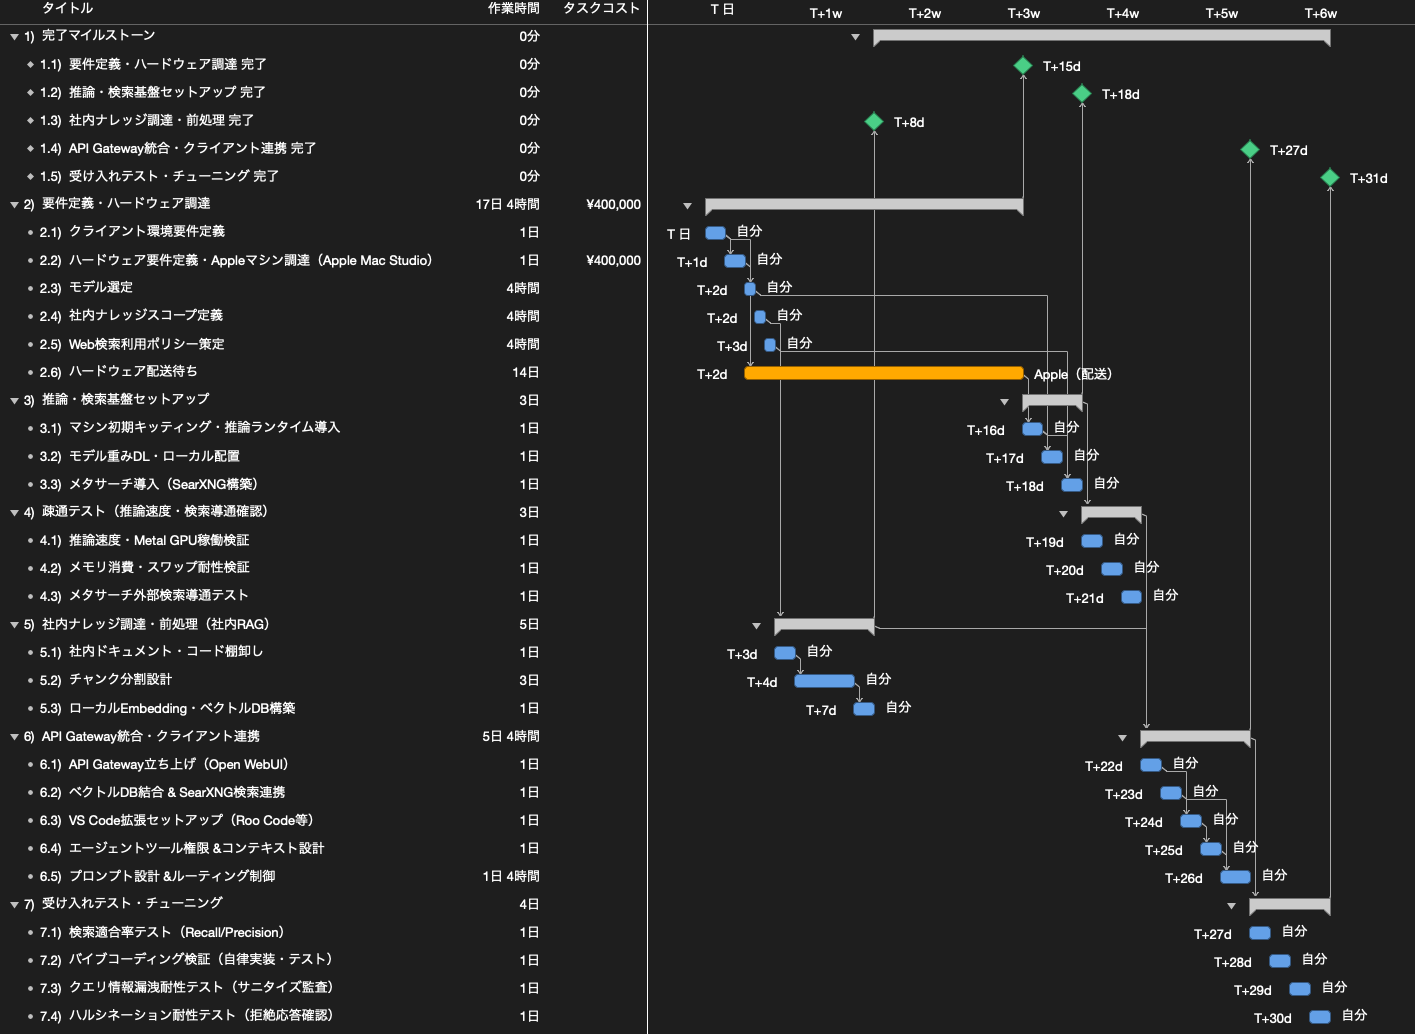Screen dimensions: 1415x1034
Task: Collapse outline group 7) 受け入れテスト・チューニング
Action: point(14,905)
